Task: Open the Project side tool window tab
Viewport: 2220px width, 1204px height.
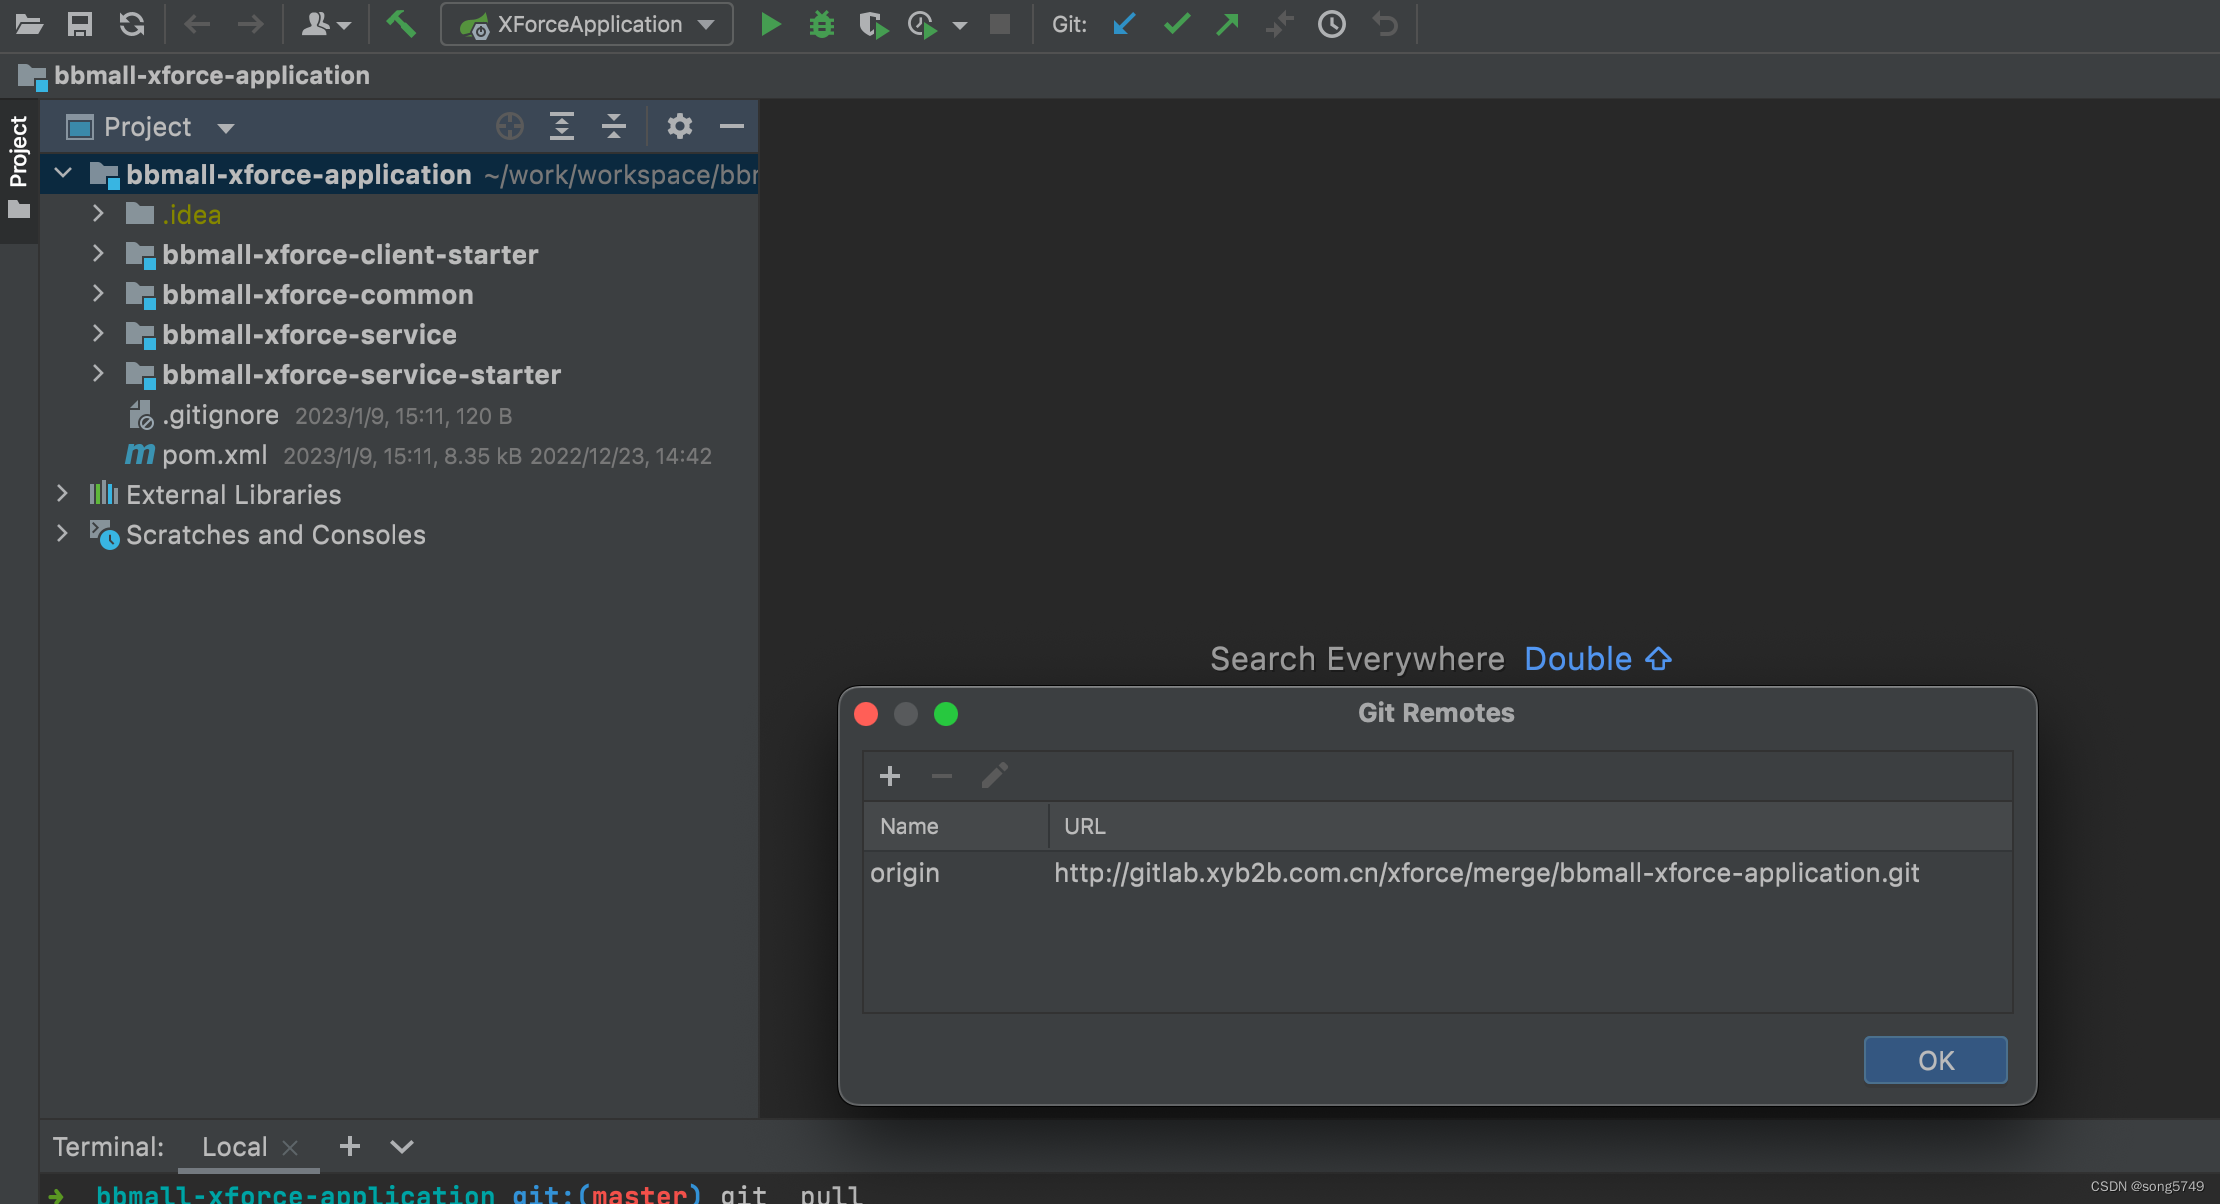Action: coord(18,152)
